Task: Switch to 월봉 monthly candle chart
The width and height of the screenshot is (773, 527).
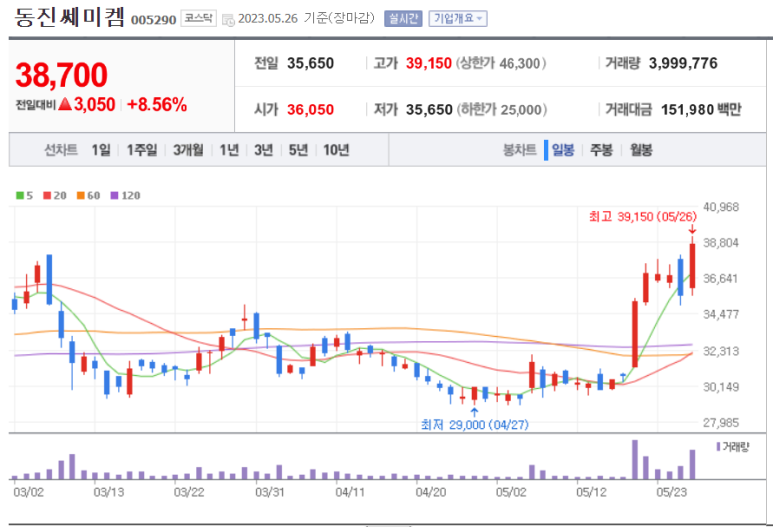Action: pyautogui.click(x=641, y=150)
